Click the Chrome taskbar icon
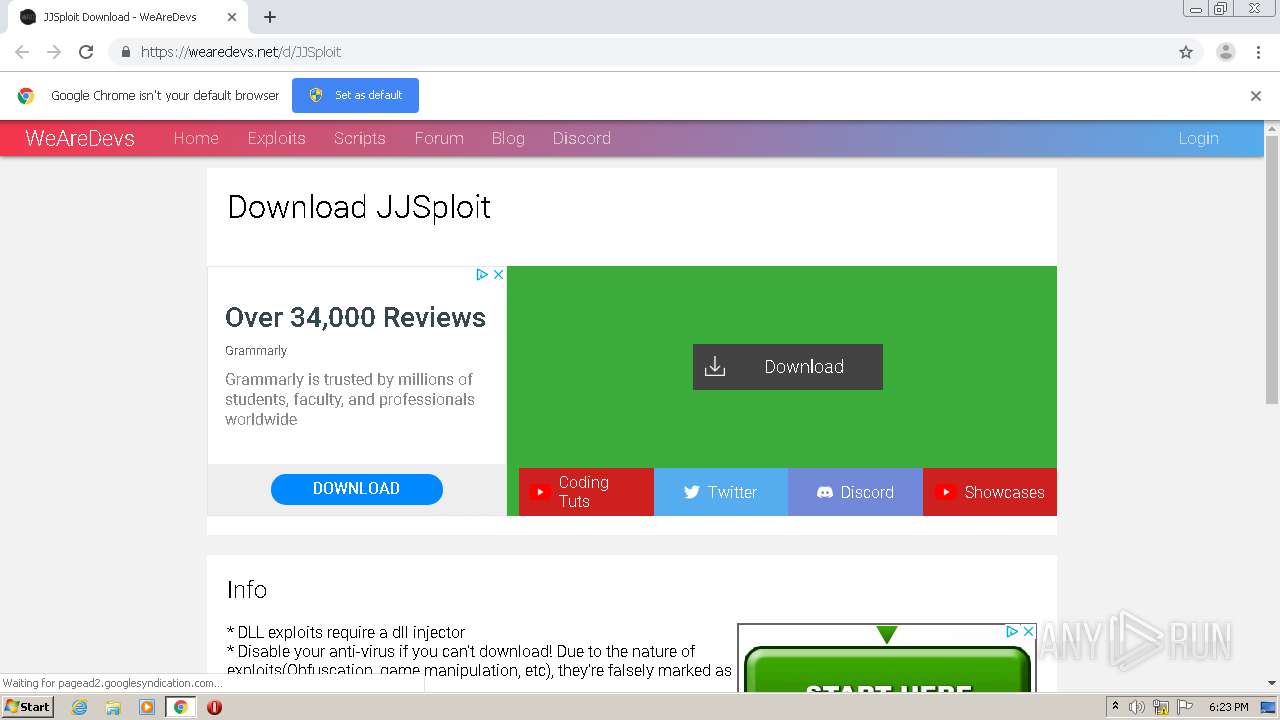Image resolution: width=1280 pixels, height=720 pixels. (x=181, y=707)
